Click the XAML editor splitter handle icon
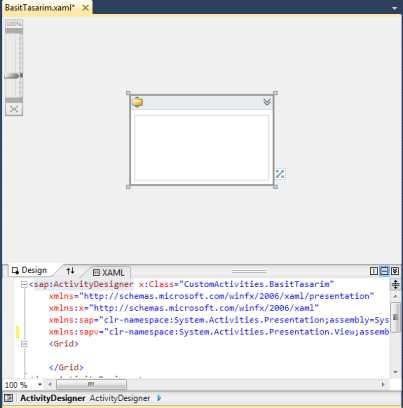This screenshot has width=403, height=408. (395, 284)
